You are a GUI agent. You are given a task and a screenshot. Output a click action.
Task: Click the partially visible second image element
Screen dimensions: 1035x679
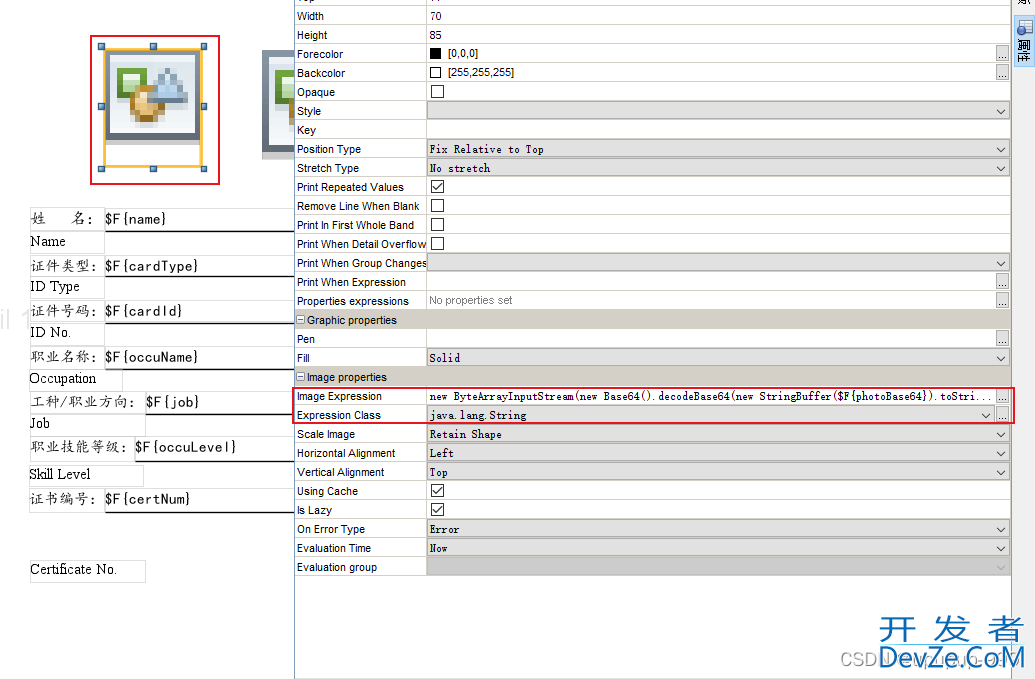click(x=278, y=104)
